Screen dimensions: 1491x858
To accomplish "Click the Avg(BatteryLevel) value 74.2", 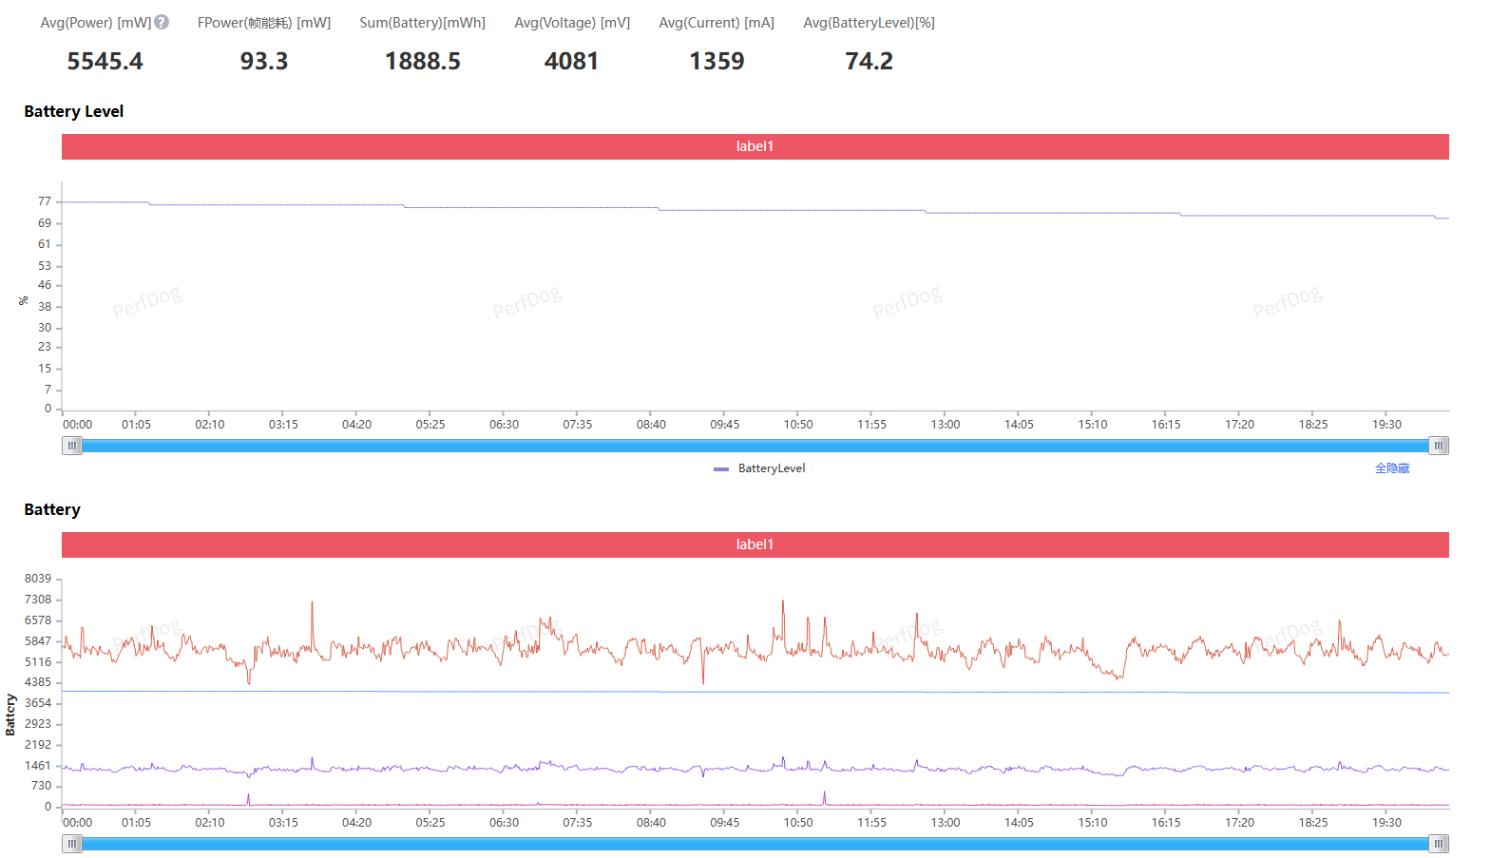I will [x=868, y=62].
